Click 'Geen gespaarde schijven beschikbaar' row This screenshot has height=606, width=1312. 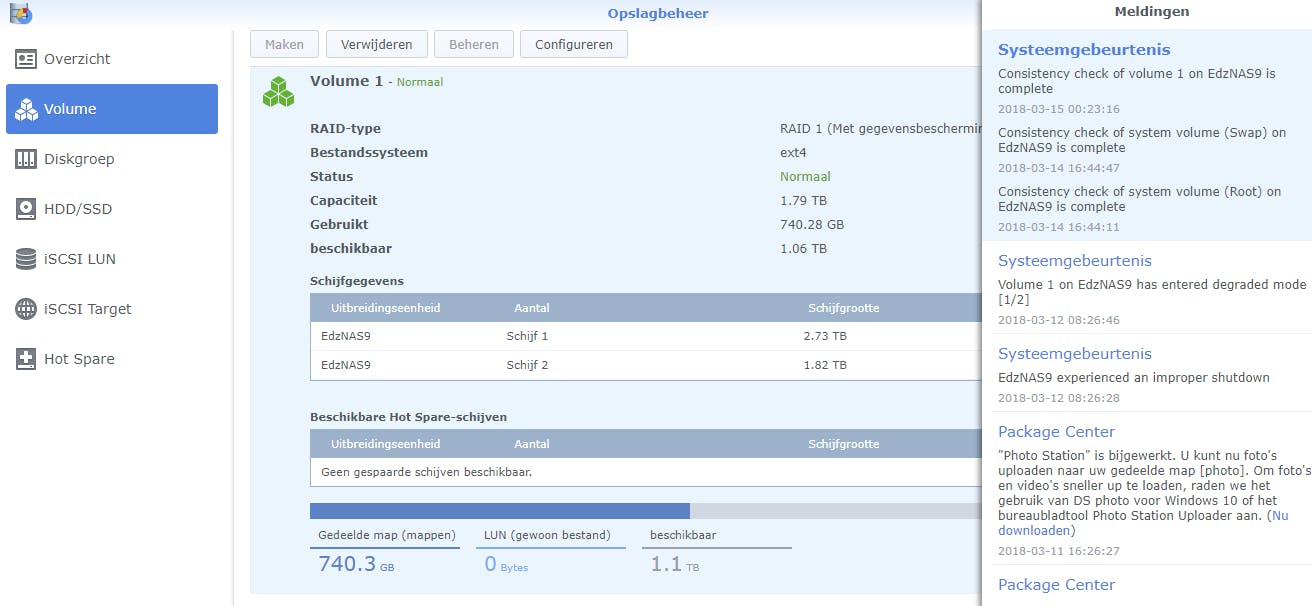(646, 471)
